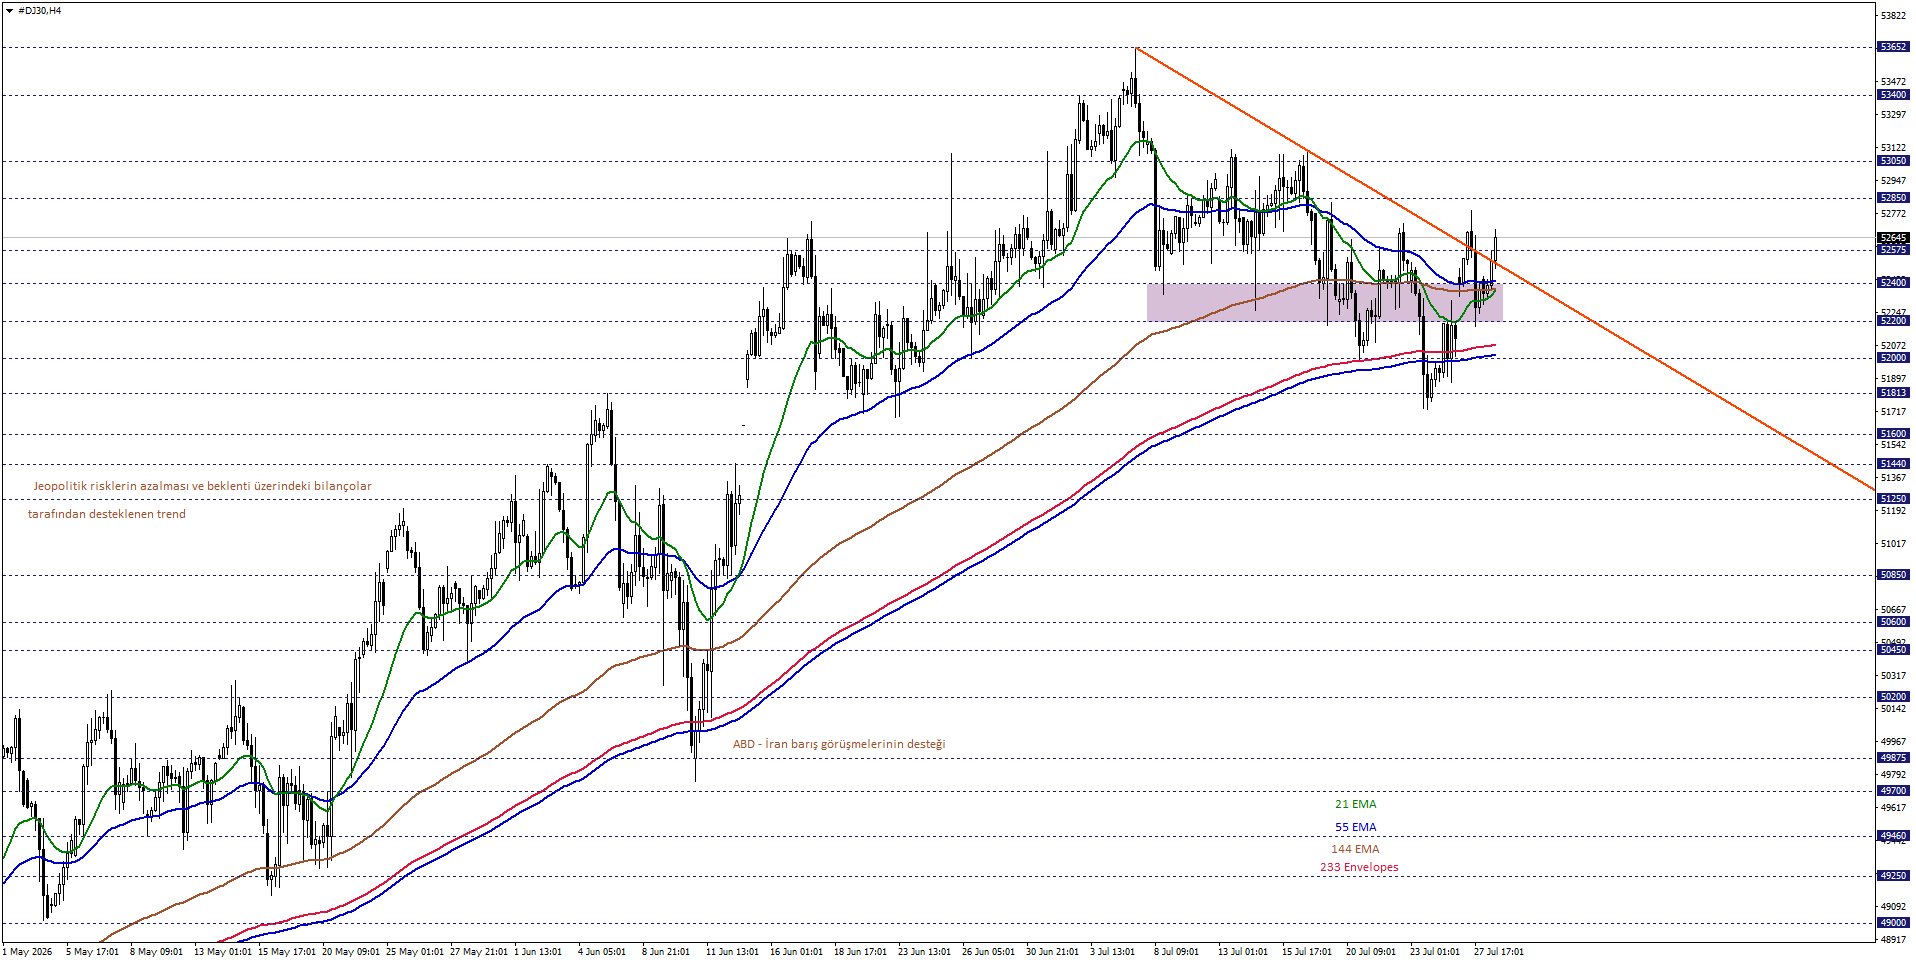Screen dimensions: 1916x963
Task: Click the 53652 price level tag
Action: tap(1893, 47)
